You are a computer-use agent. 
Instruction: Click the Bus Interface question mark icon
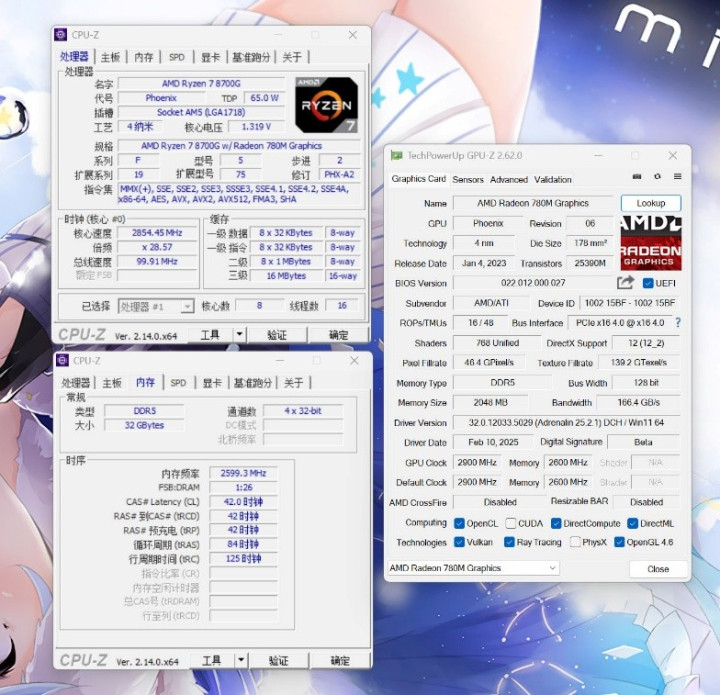[678, 323]
